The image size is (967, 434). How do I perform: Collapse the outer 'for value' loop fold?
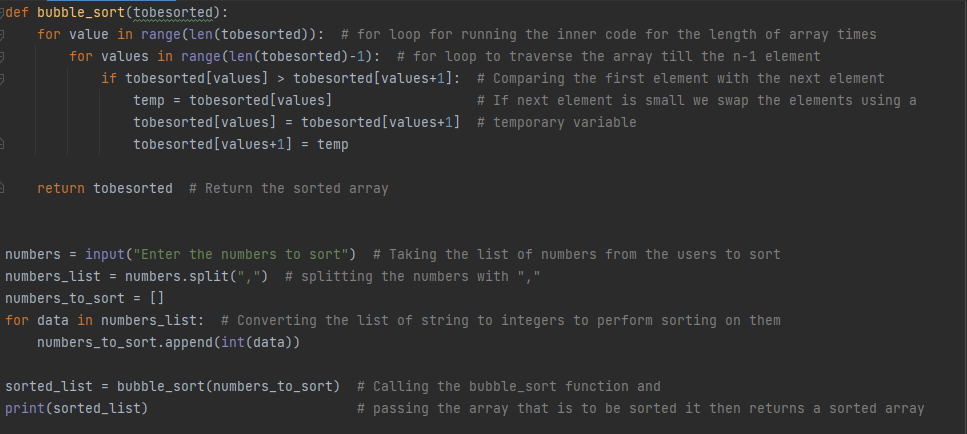click(2, 35)
